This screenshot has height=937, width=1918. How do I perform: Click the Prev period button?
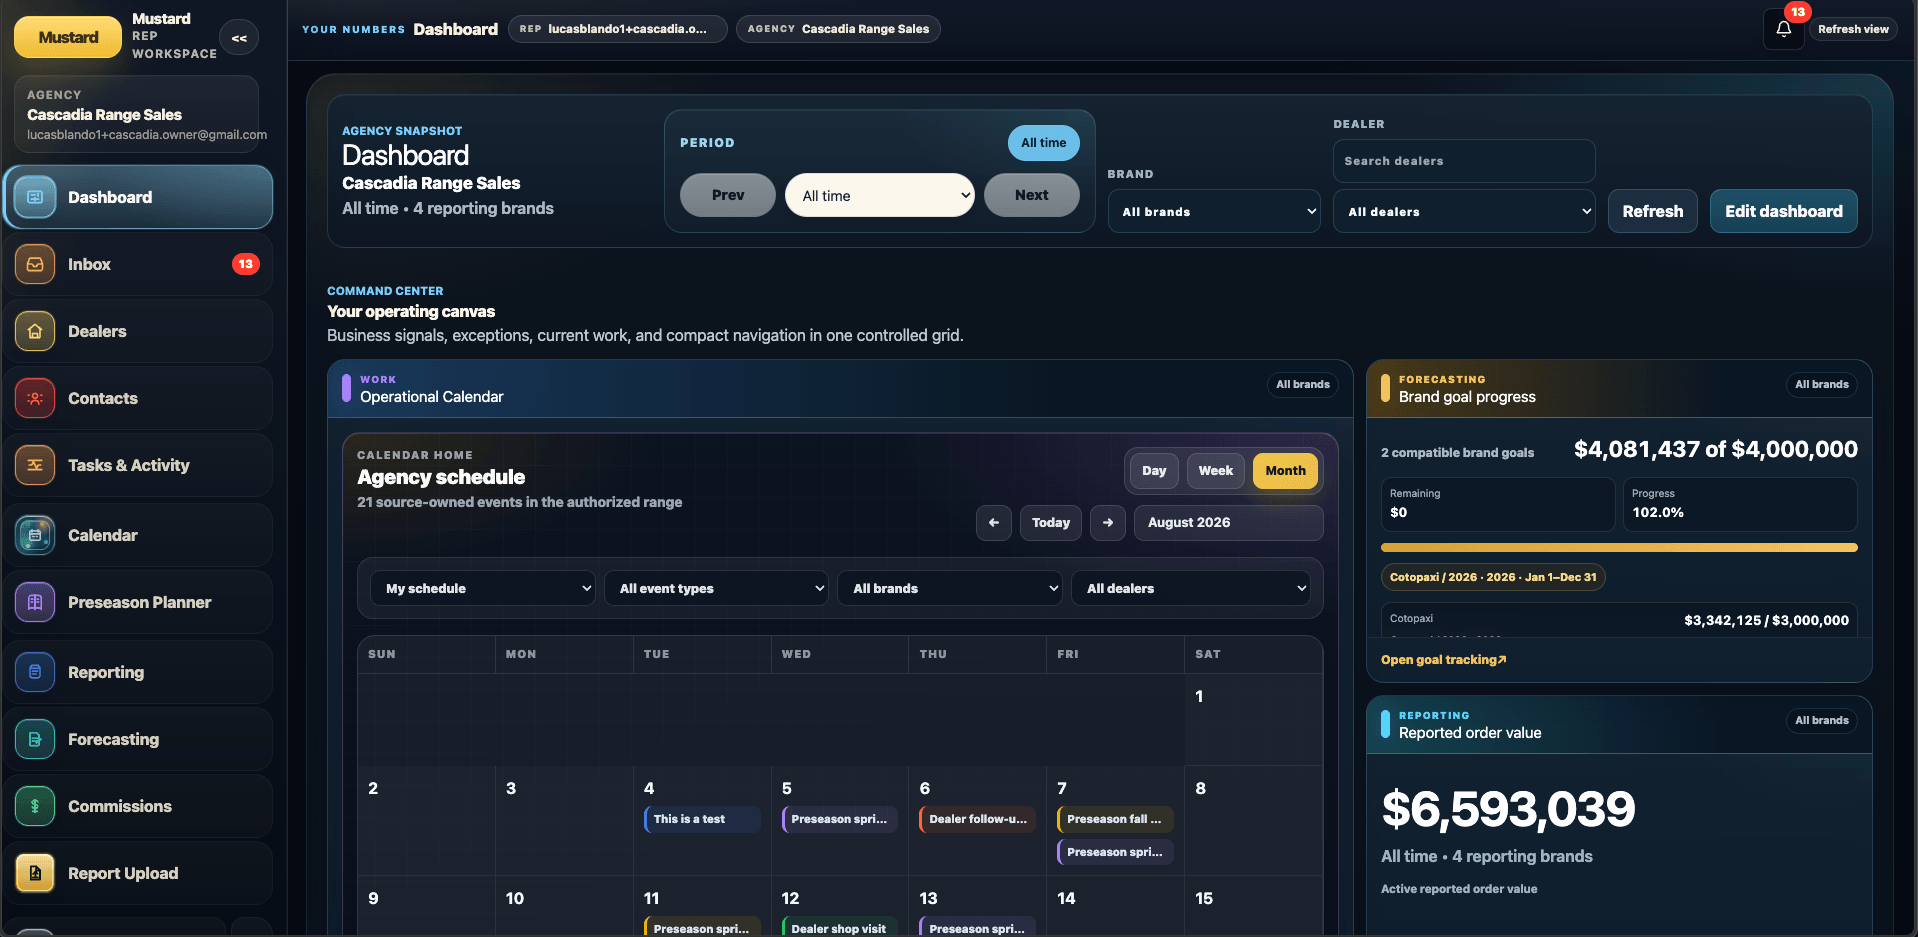coord(728,195)
